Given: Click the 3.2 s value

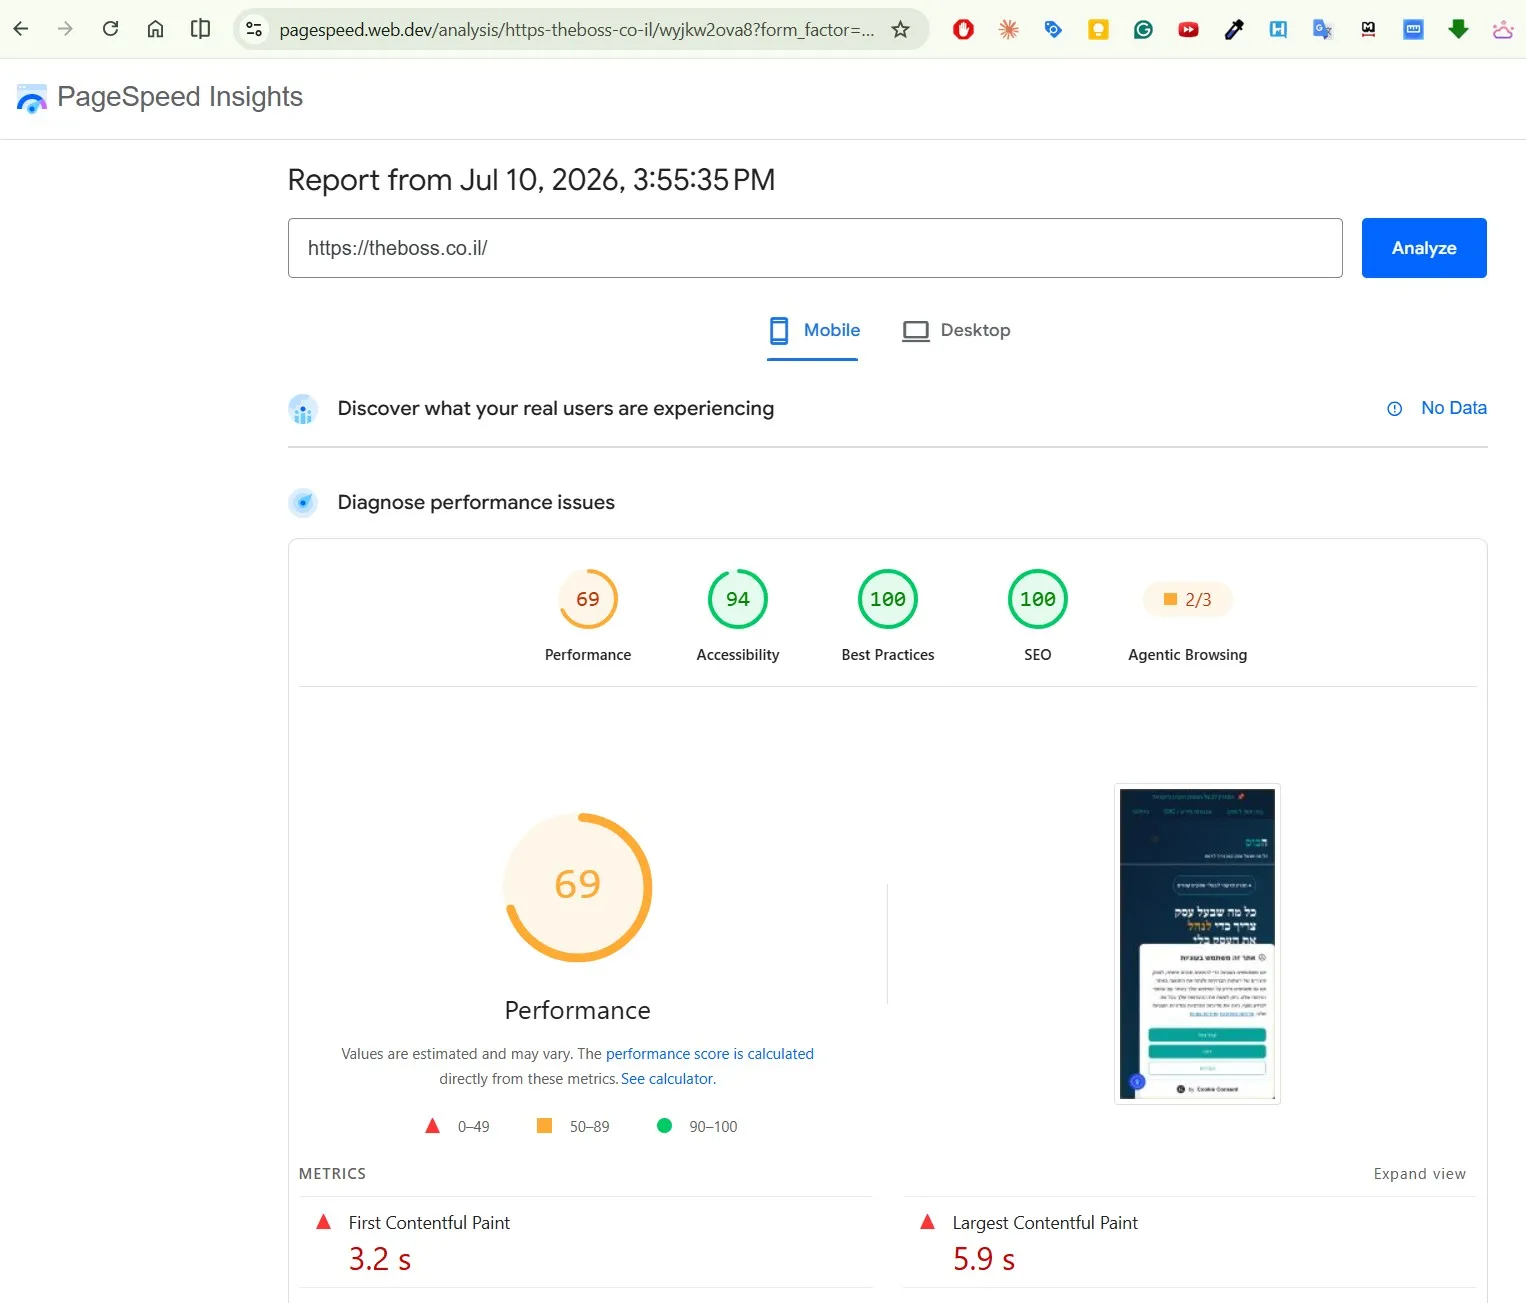Looking at the screenshot, I should (x=380, y=1260).
